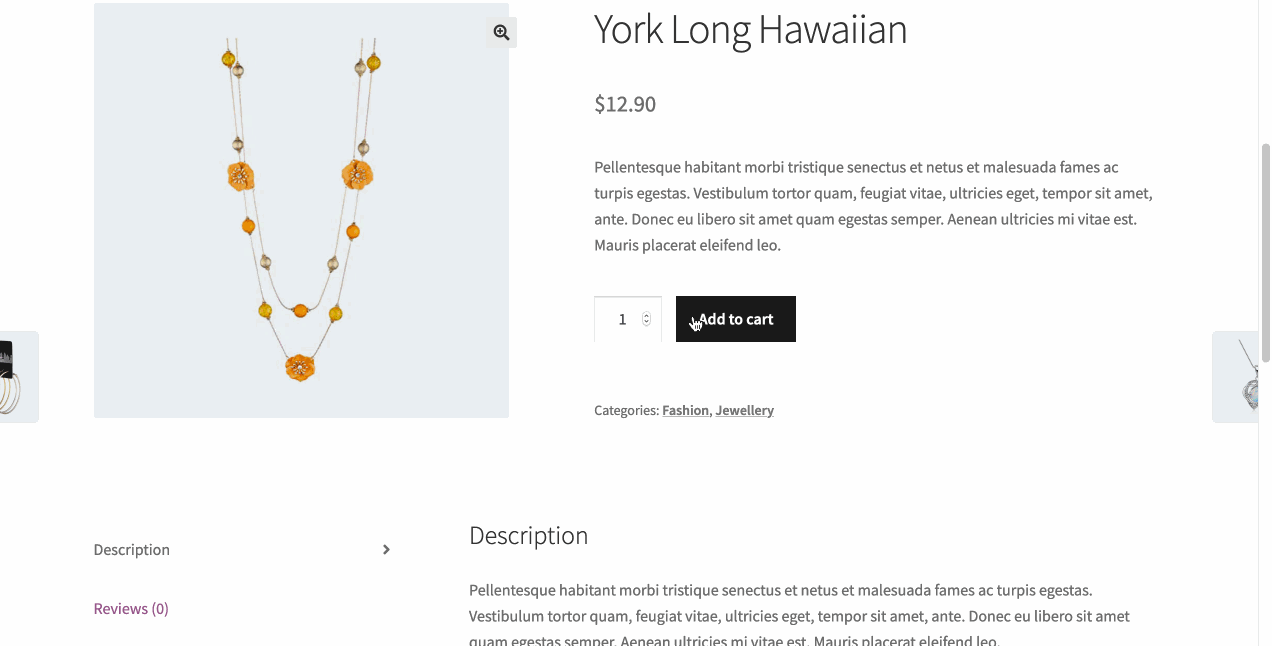Click the $12.90 price text
The height and width of the screenshot is (646, 1272).
[625, 104]
